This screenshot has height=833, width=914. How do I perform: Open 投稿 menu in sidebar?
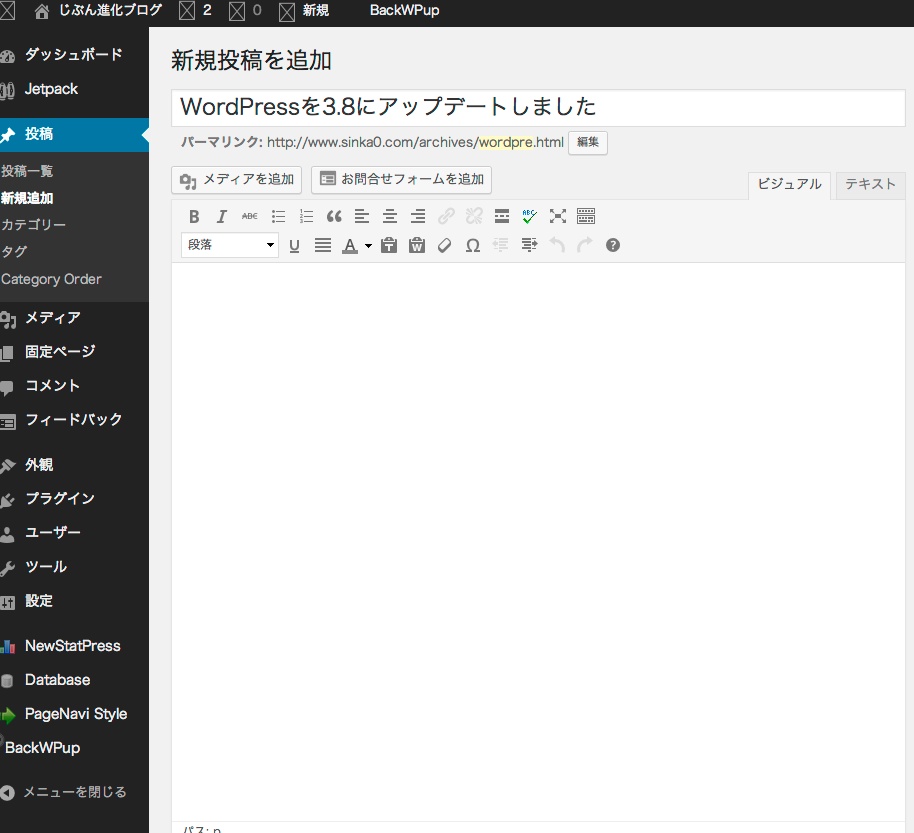tap(74, 135)
